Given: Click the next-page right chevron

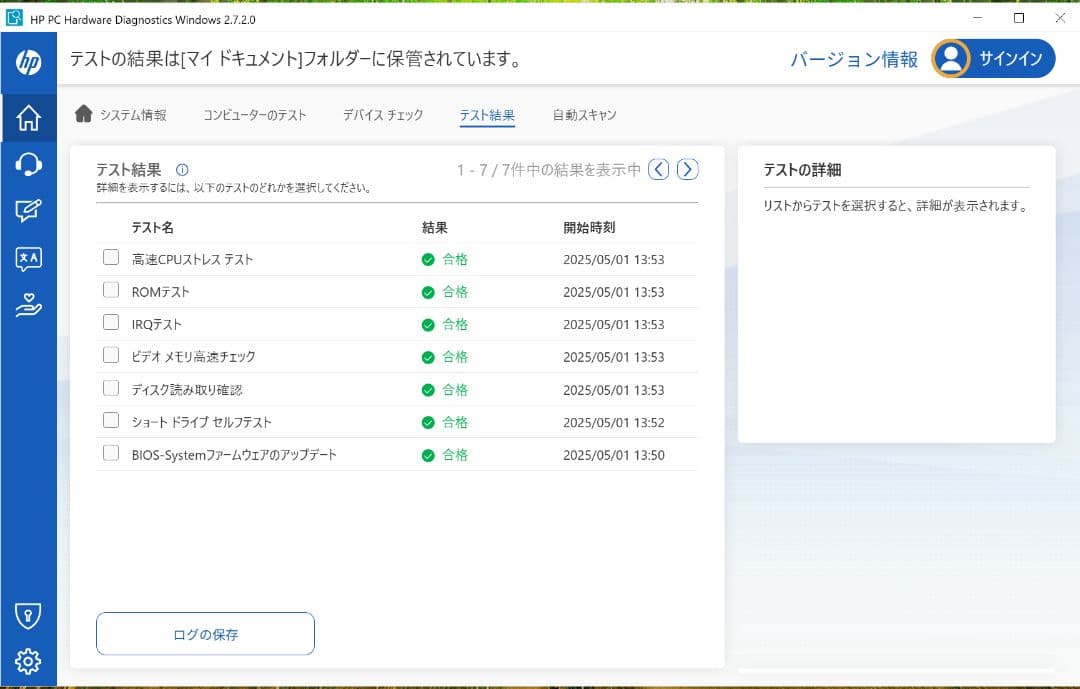Looking at the screenshot, I should point(687,169).
